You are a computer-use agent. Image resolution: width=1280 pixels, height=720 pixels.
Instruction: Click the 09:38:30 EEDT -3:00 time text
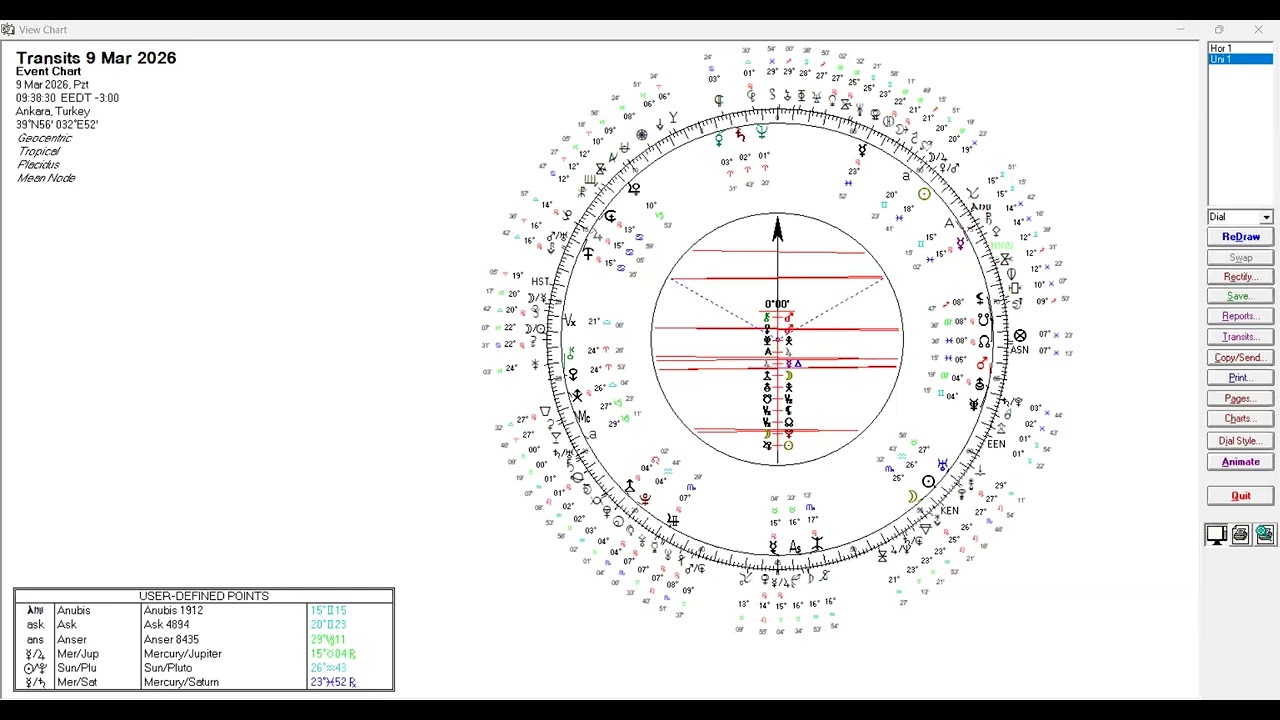click(67, 98)
